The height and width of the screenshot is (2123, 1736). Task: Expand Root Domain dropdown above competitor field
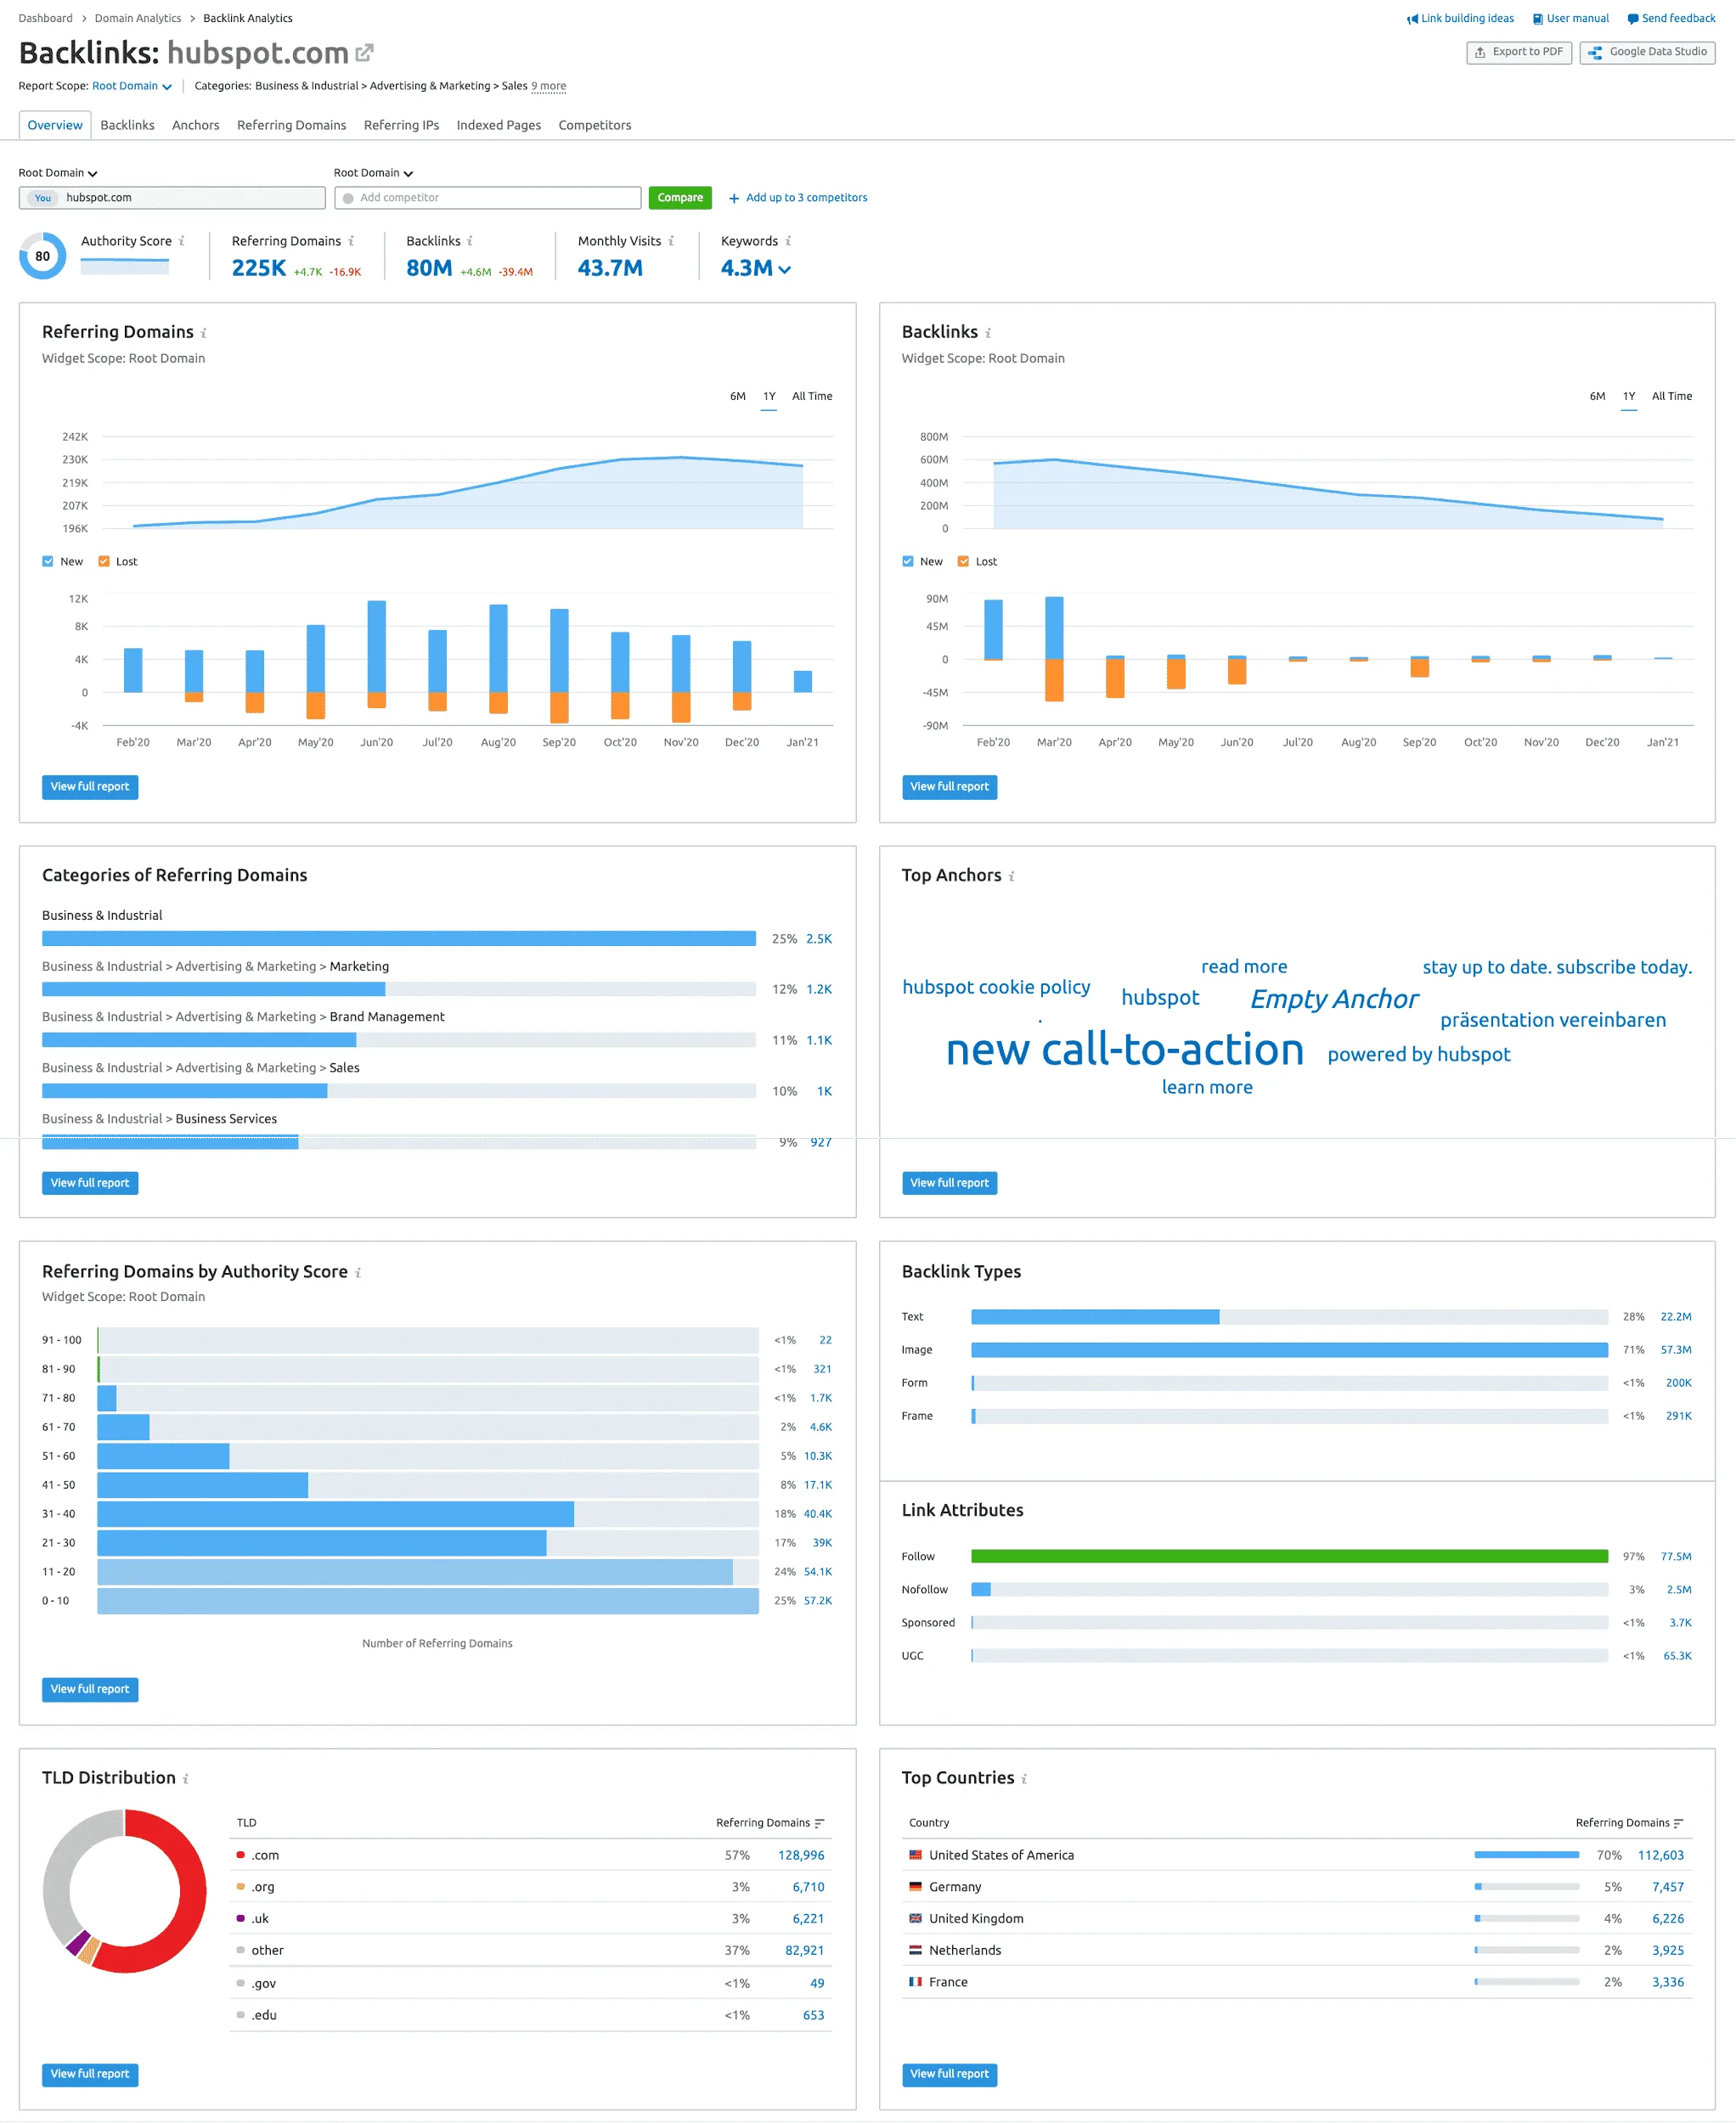pos(373,173)
